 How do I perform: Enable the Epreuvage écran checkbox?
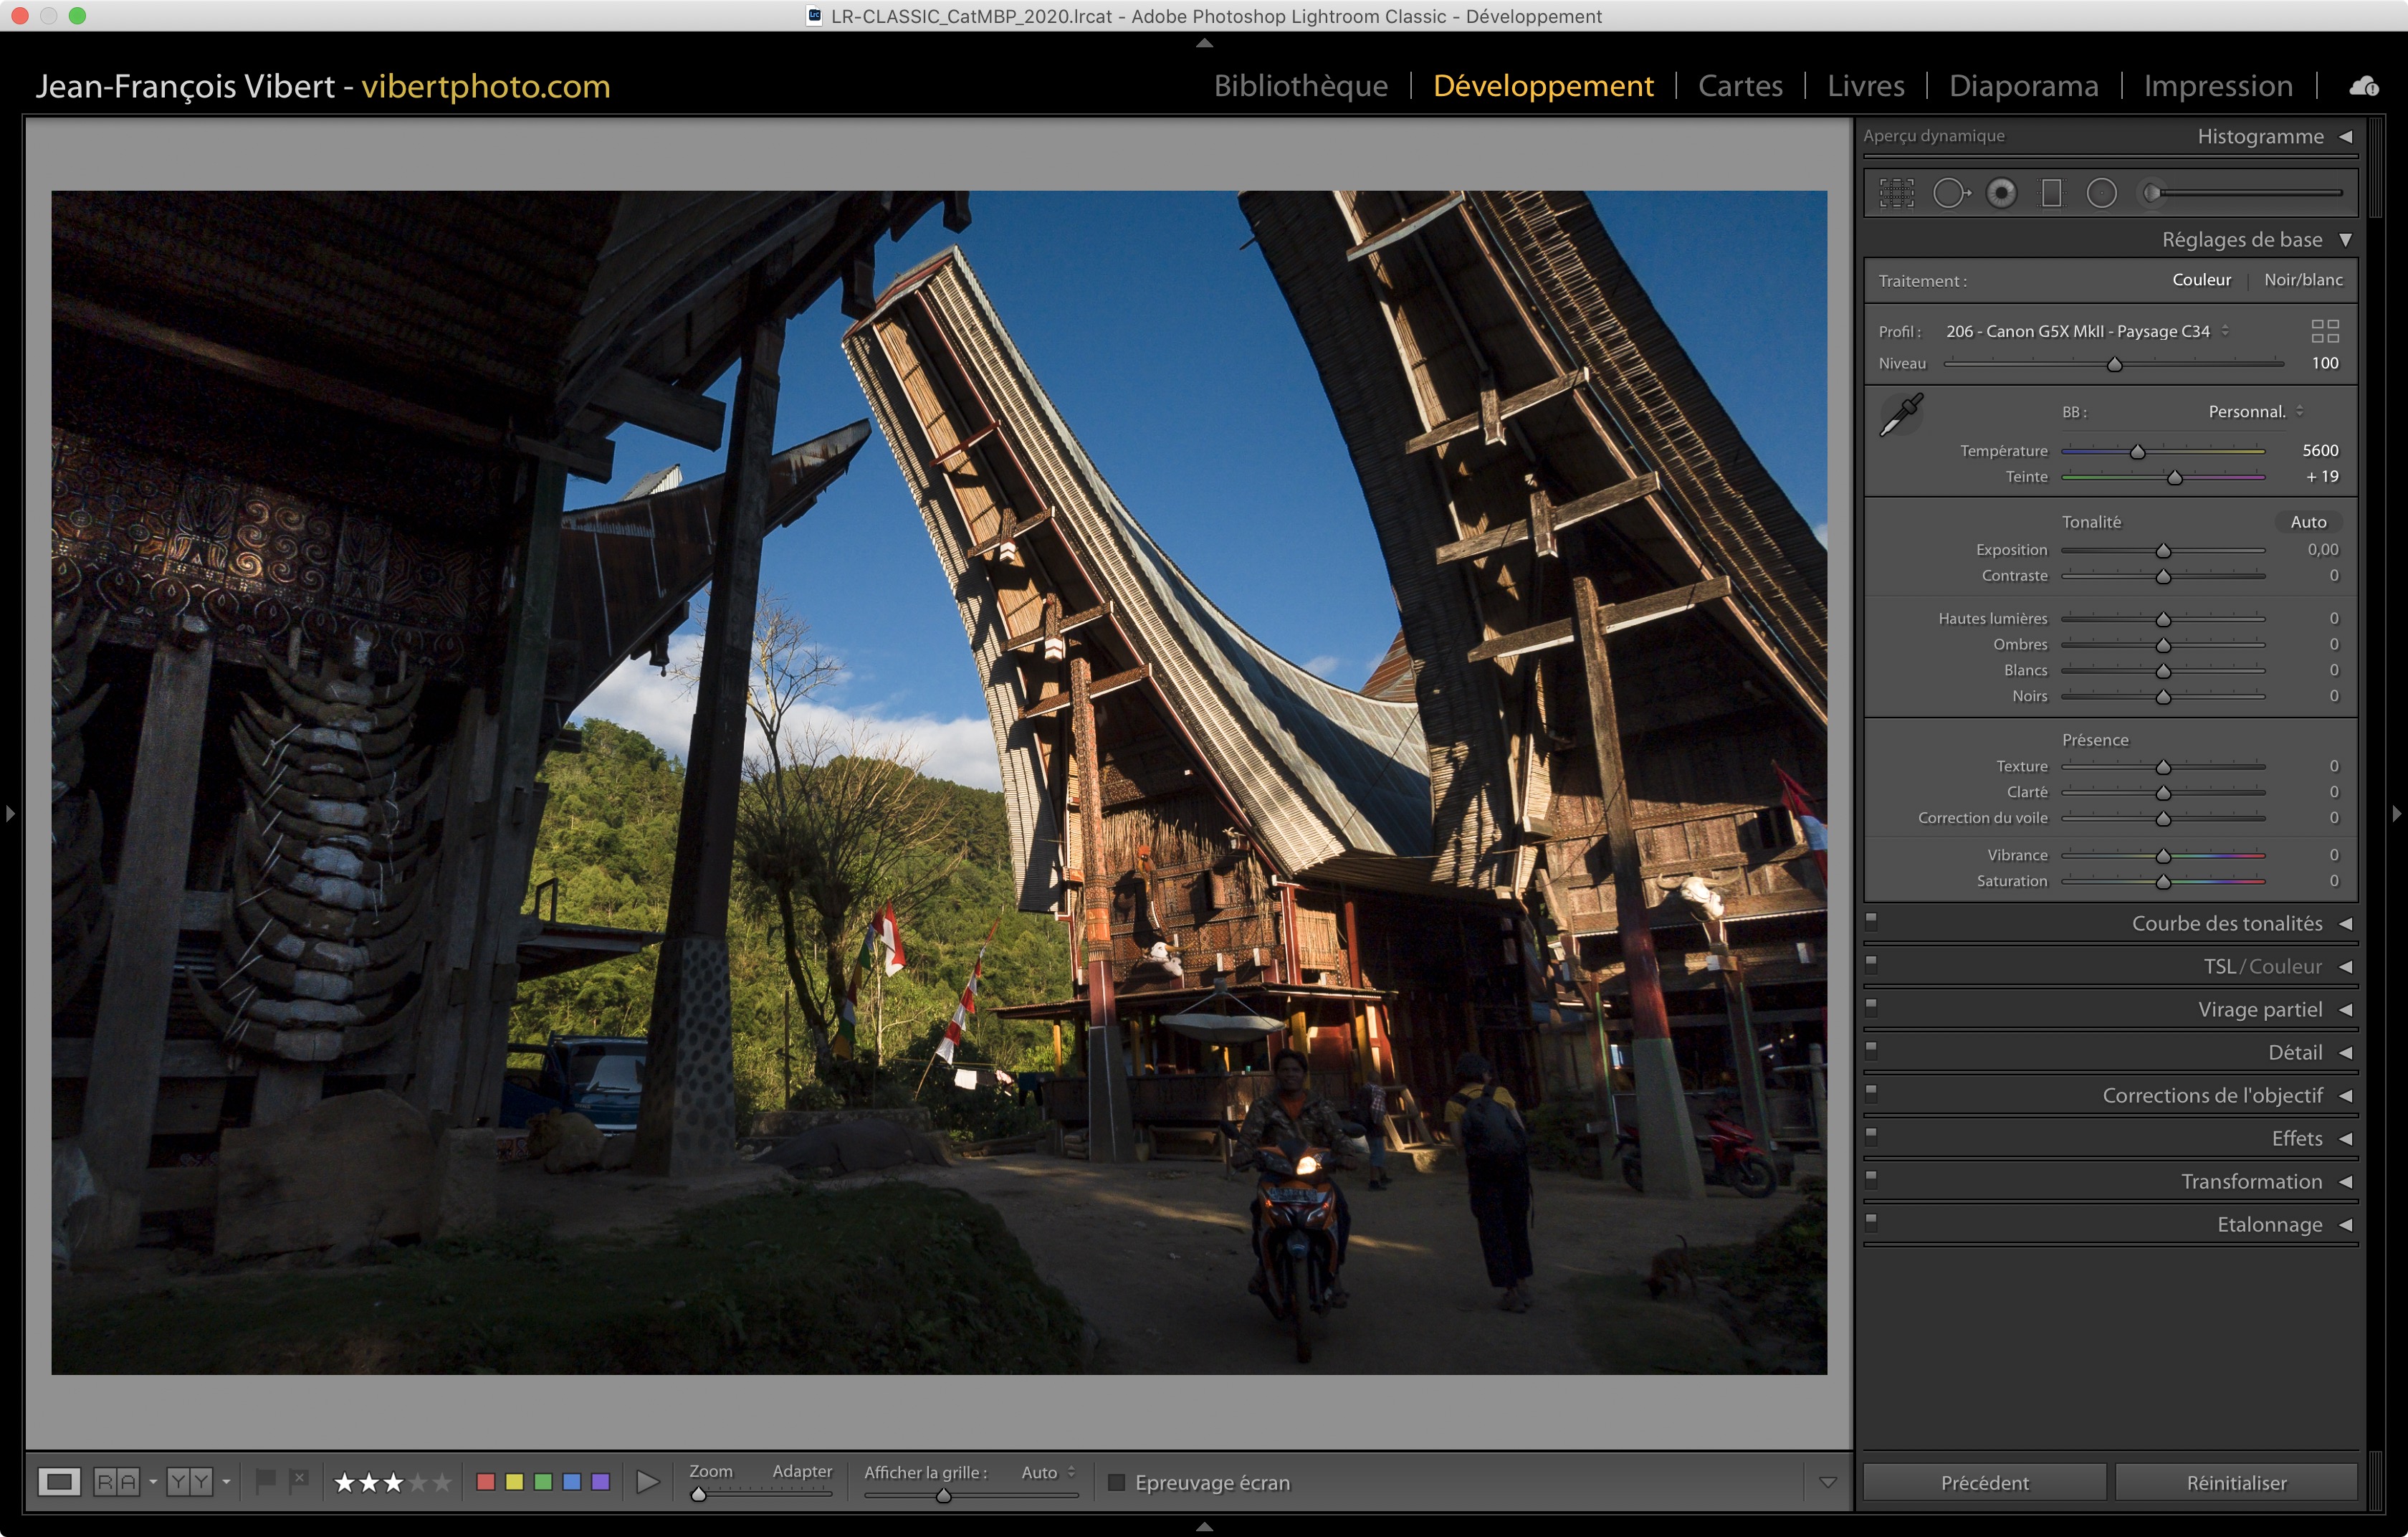(x=1117, y=1482)
